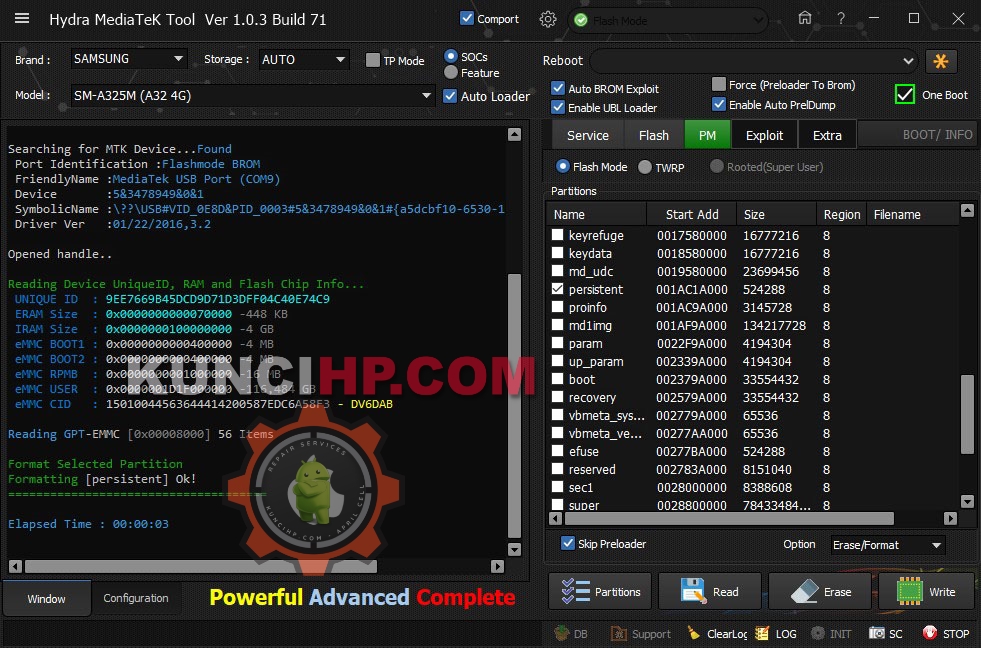This screenshot has width=981, height=648.
Task: Open the LOG viewer
Action: tap(776, 634)
